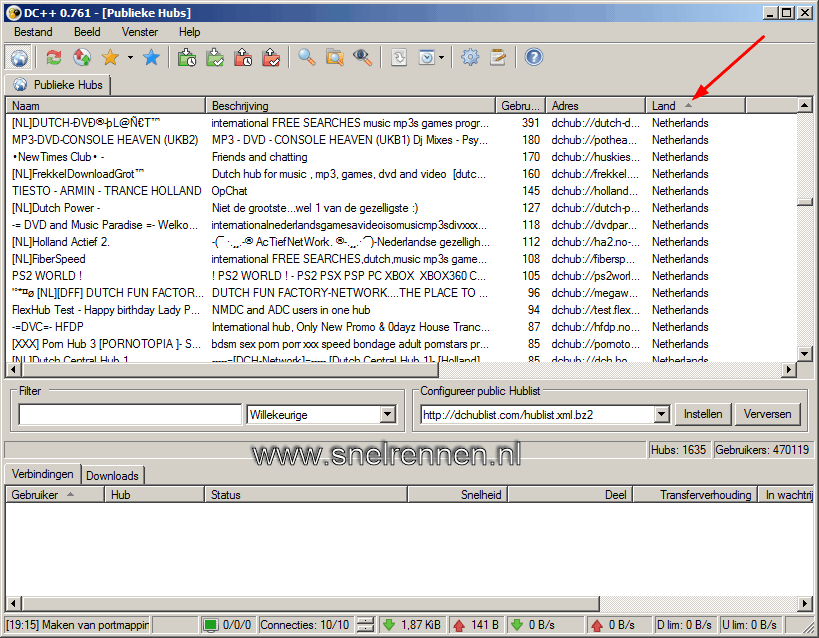Click the Instellen button

pyautogui.click(x=703, y=414)
